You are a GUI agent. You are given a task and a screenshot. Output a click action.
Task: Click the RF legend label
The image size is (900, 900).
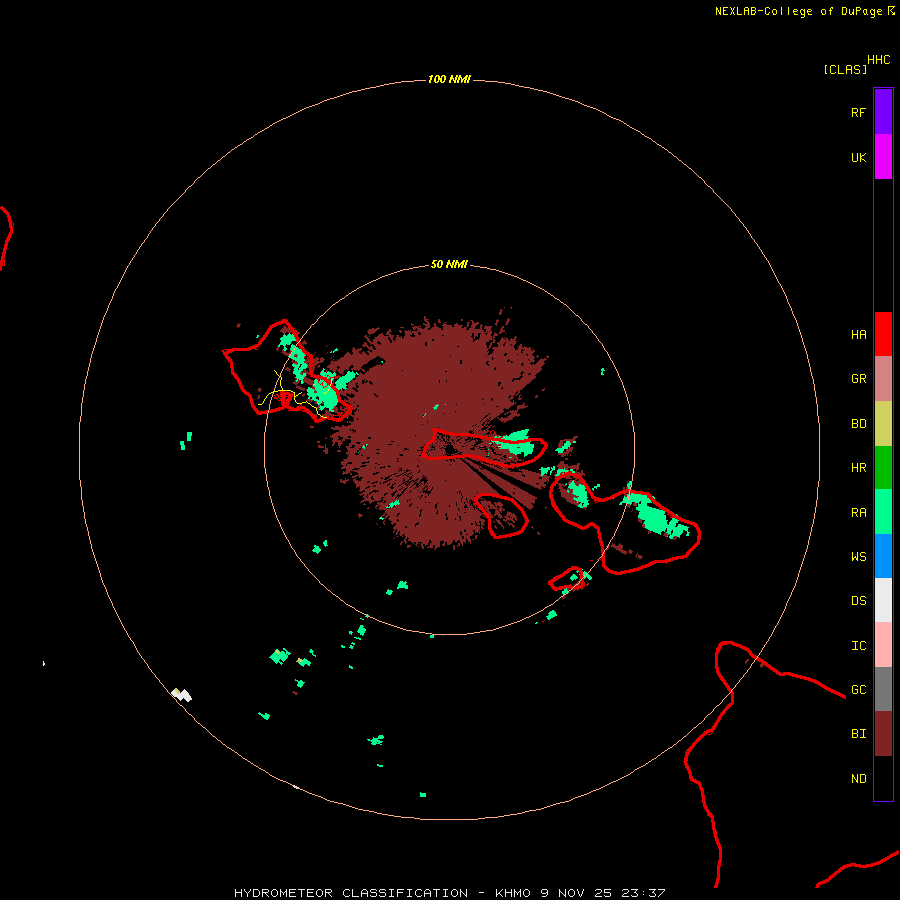(x=859, y=112)
